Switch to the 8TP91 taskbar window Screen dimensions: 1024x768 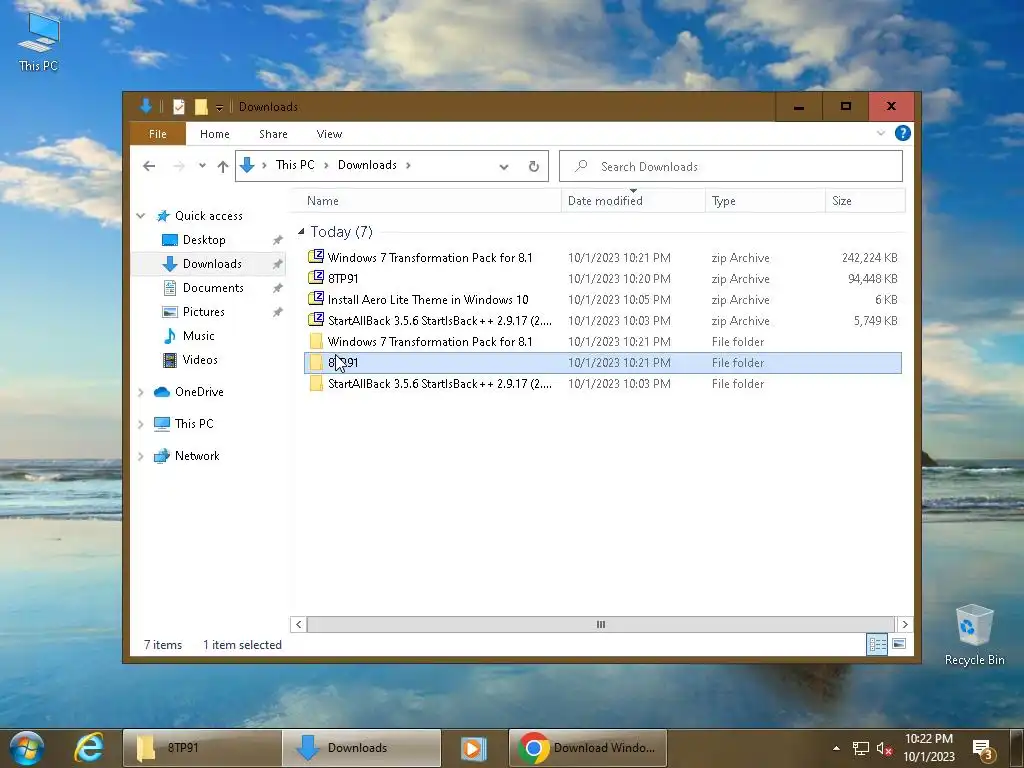[202, 748]
